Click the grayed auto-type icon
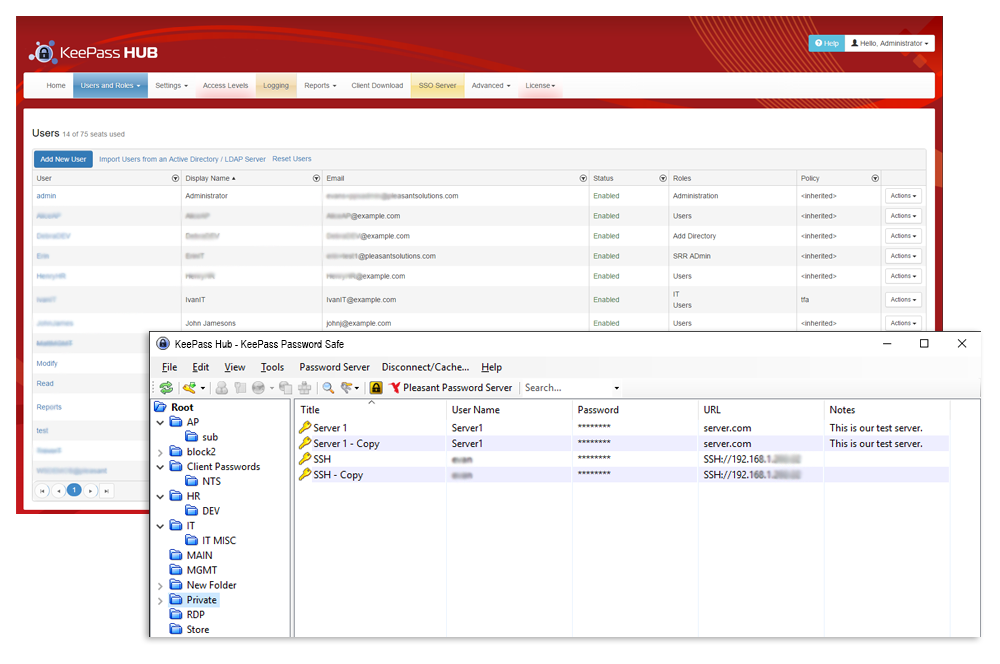Viewport: 1000px width, 664px height. pos(305,388)
